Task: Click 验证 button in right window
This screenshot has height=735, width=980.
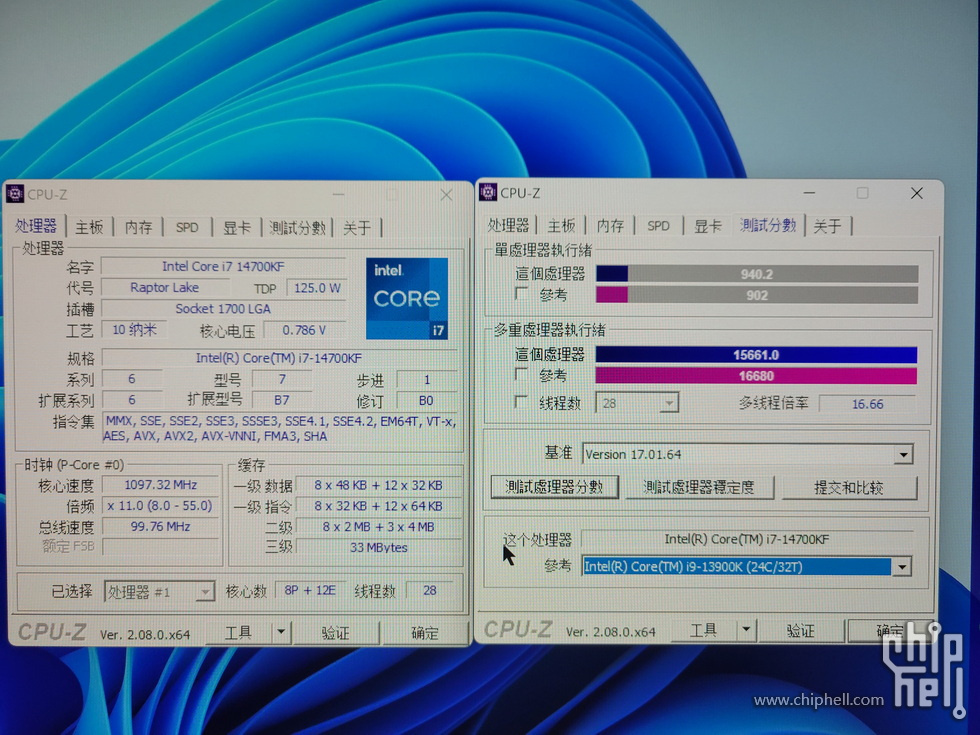Action: 800,631
